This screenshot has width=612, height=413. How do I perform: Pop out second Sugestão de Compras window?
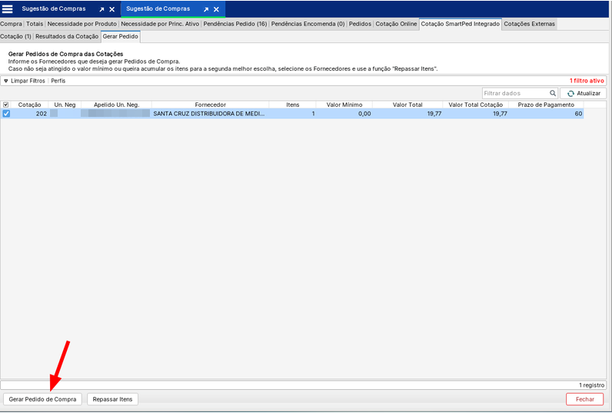[x=205, y=8]
